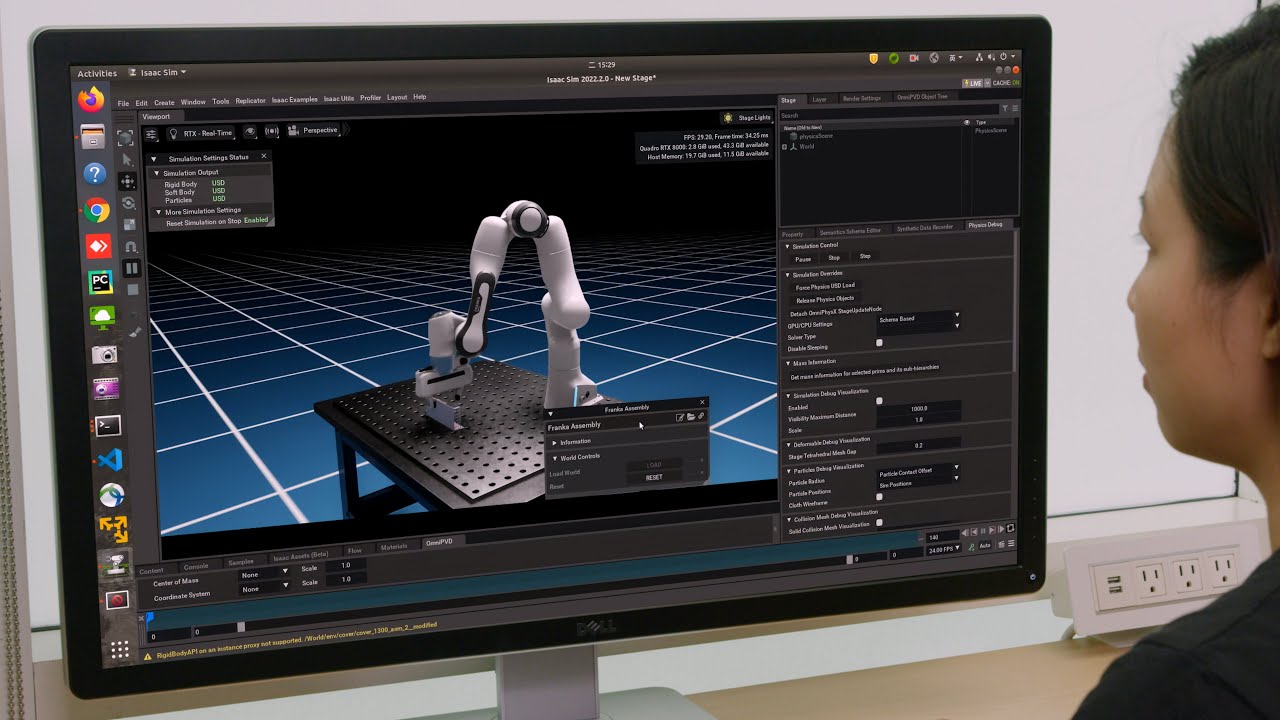Click Release Physics Objects button
Viewport: 1280px width, 720px height.
tap(825, 299)
